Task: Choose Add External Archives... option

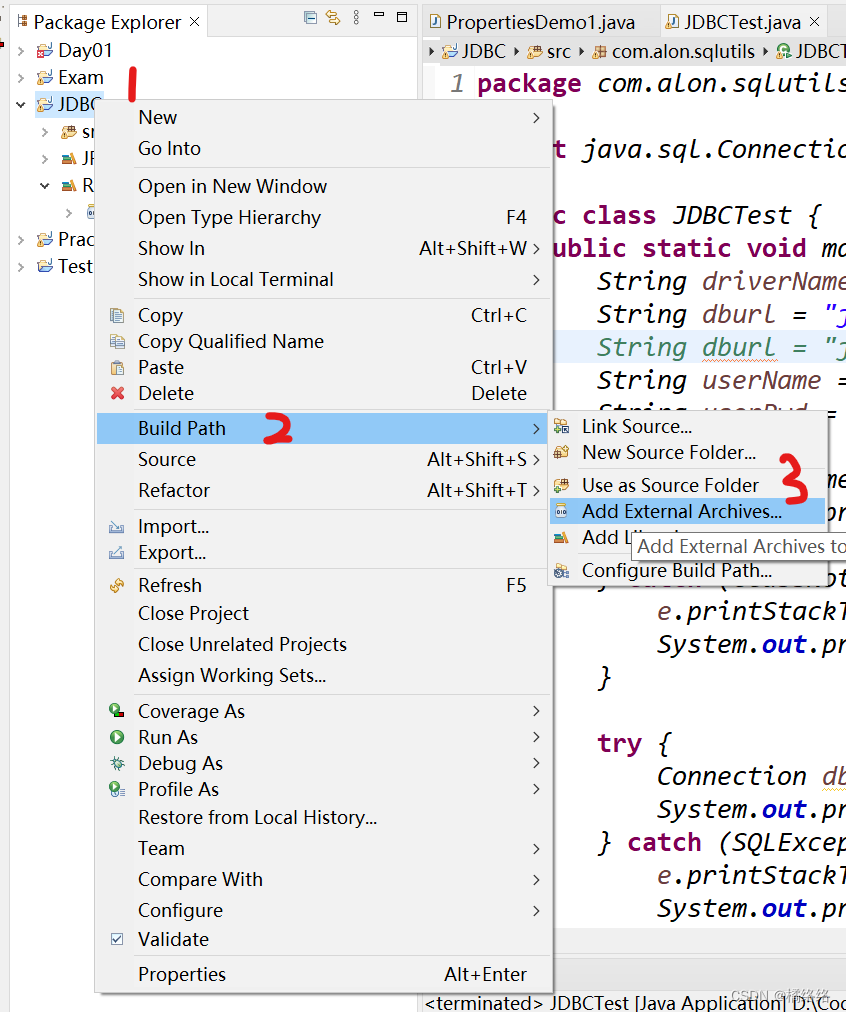Action: pyautogui.click(x=687, y=511)
